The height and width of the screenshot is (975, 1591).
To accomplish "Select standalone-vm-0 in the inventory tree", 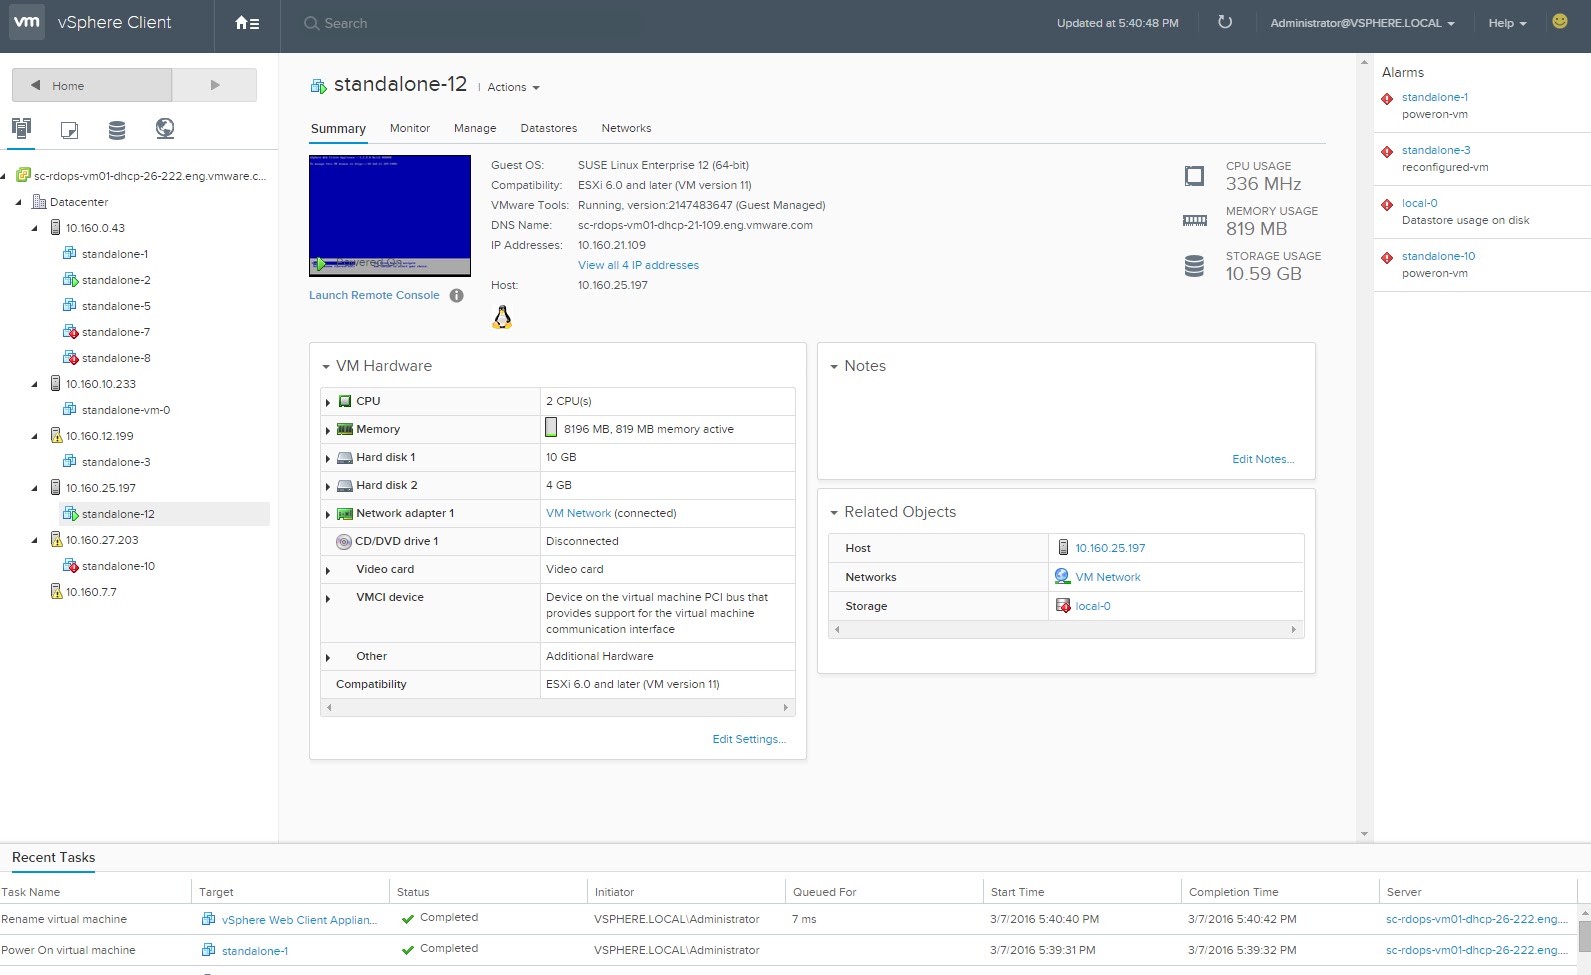I will pos(126,410).
